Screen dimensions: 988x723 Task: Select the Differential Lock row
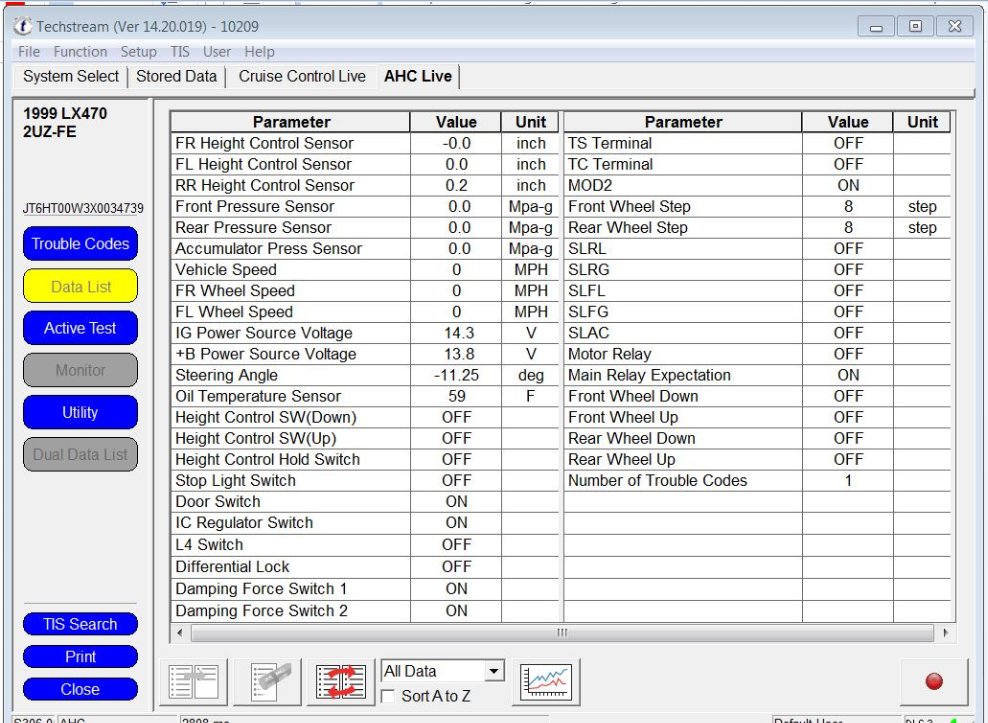click(365, 567)
